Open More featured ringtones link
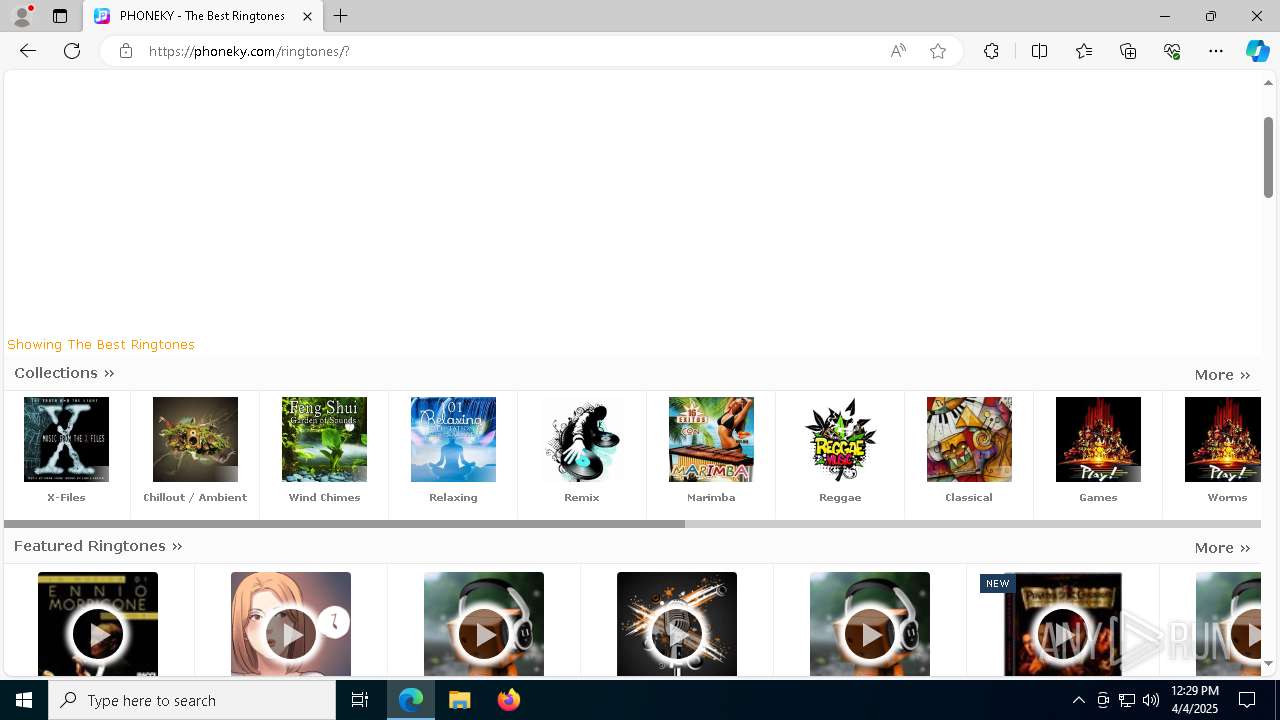Screen dimensions: 1280x720 1222,548
